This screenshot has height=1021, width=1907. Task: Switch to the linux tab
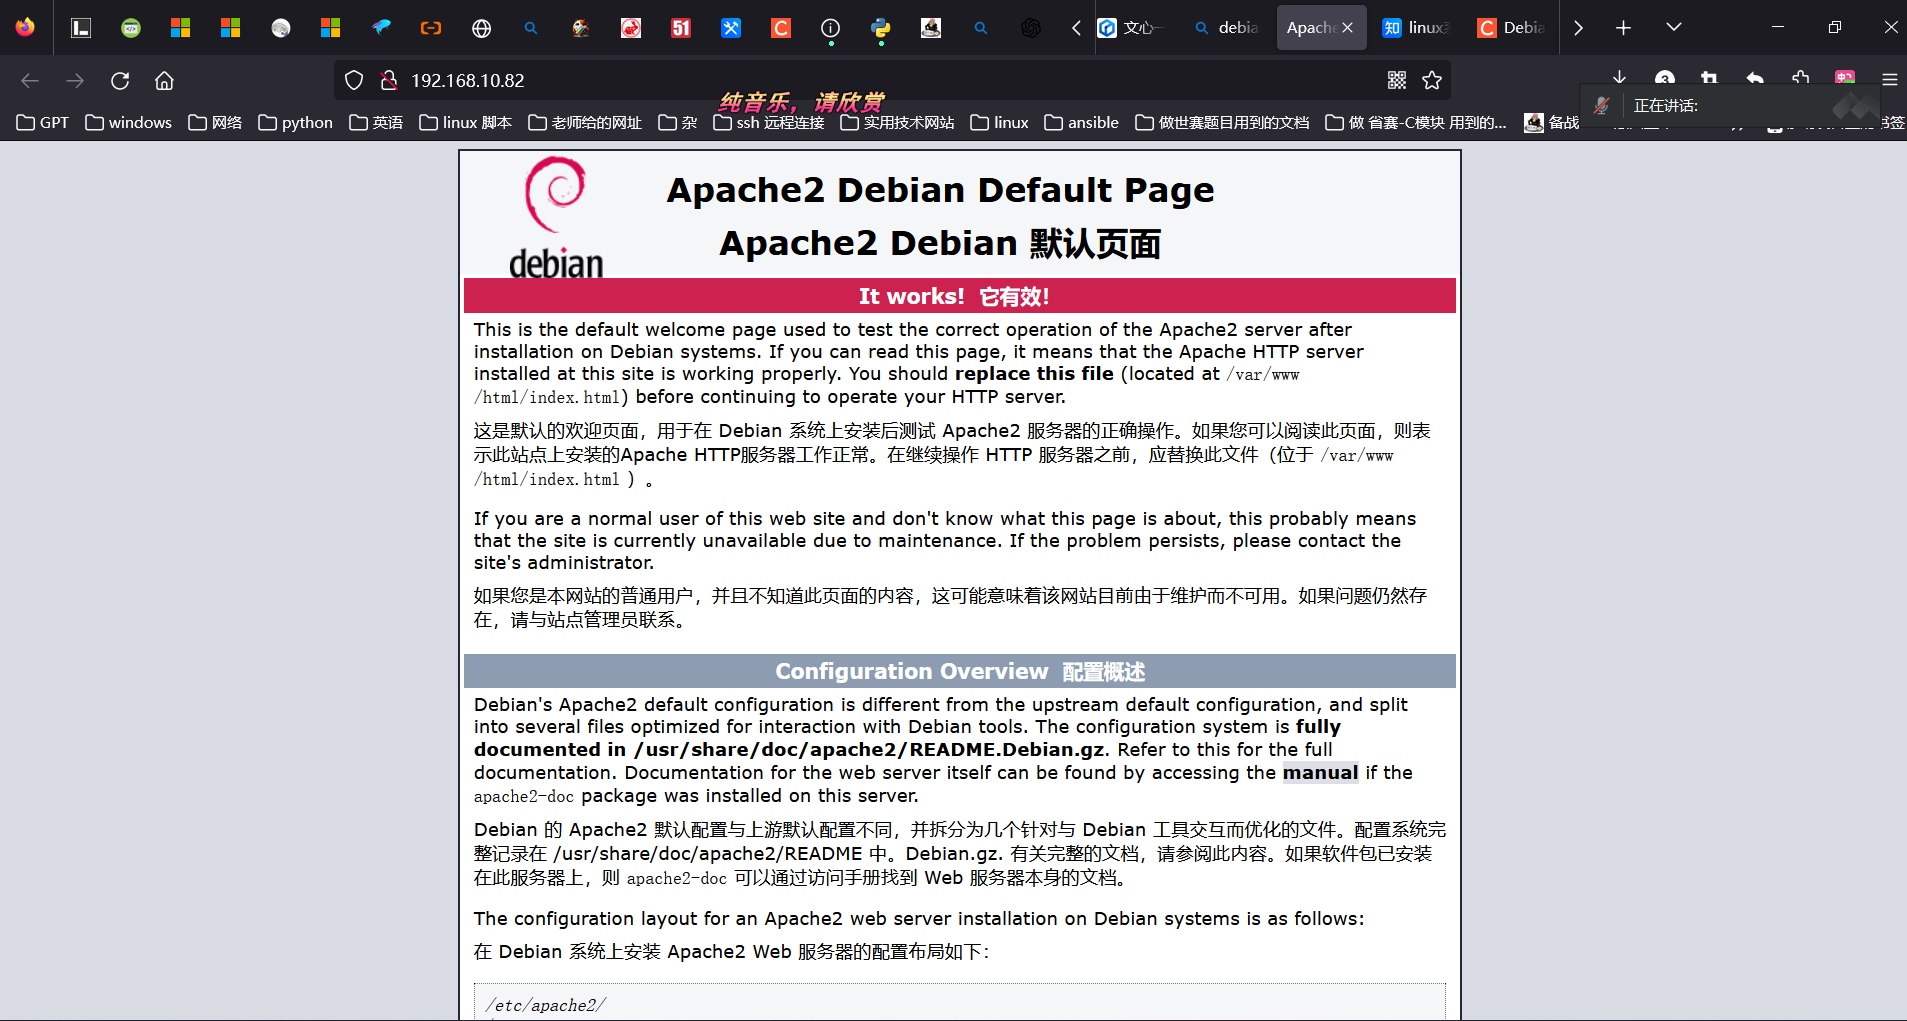pyautogui.click(x=1416, y=28)
